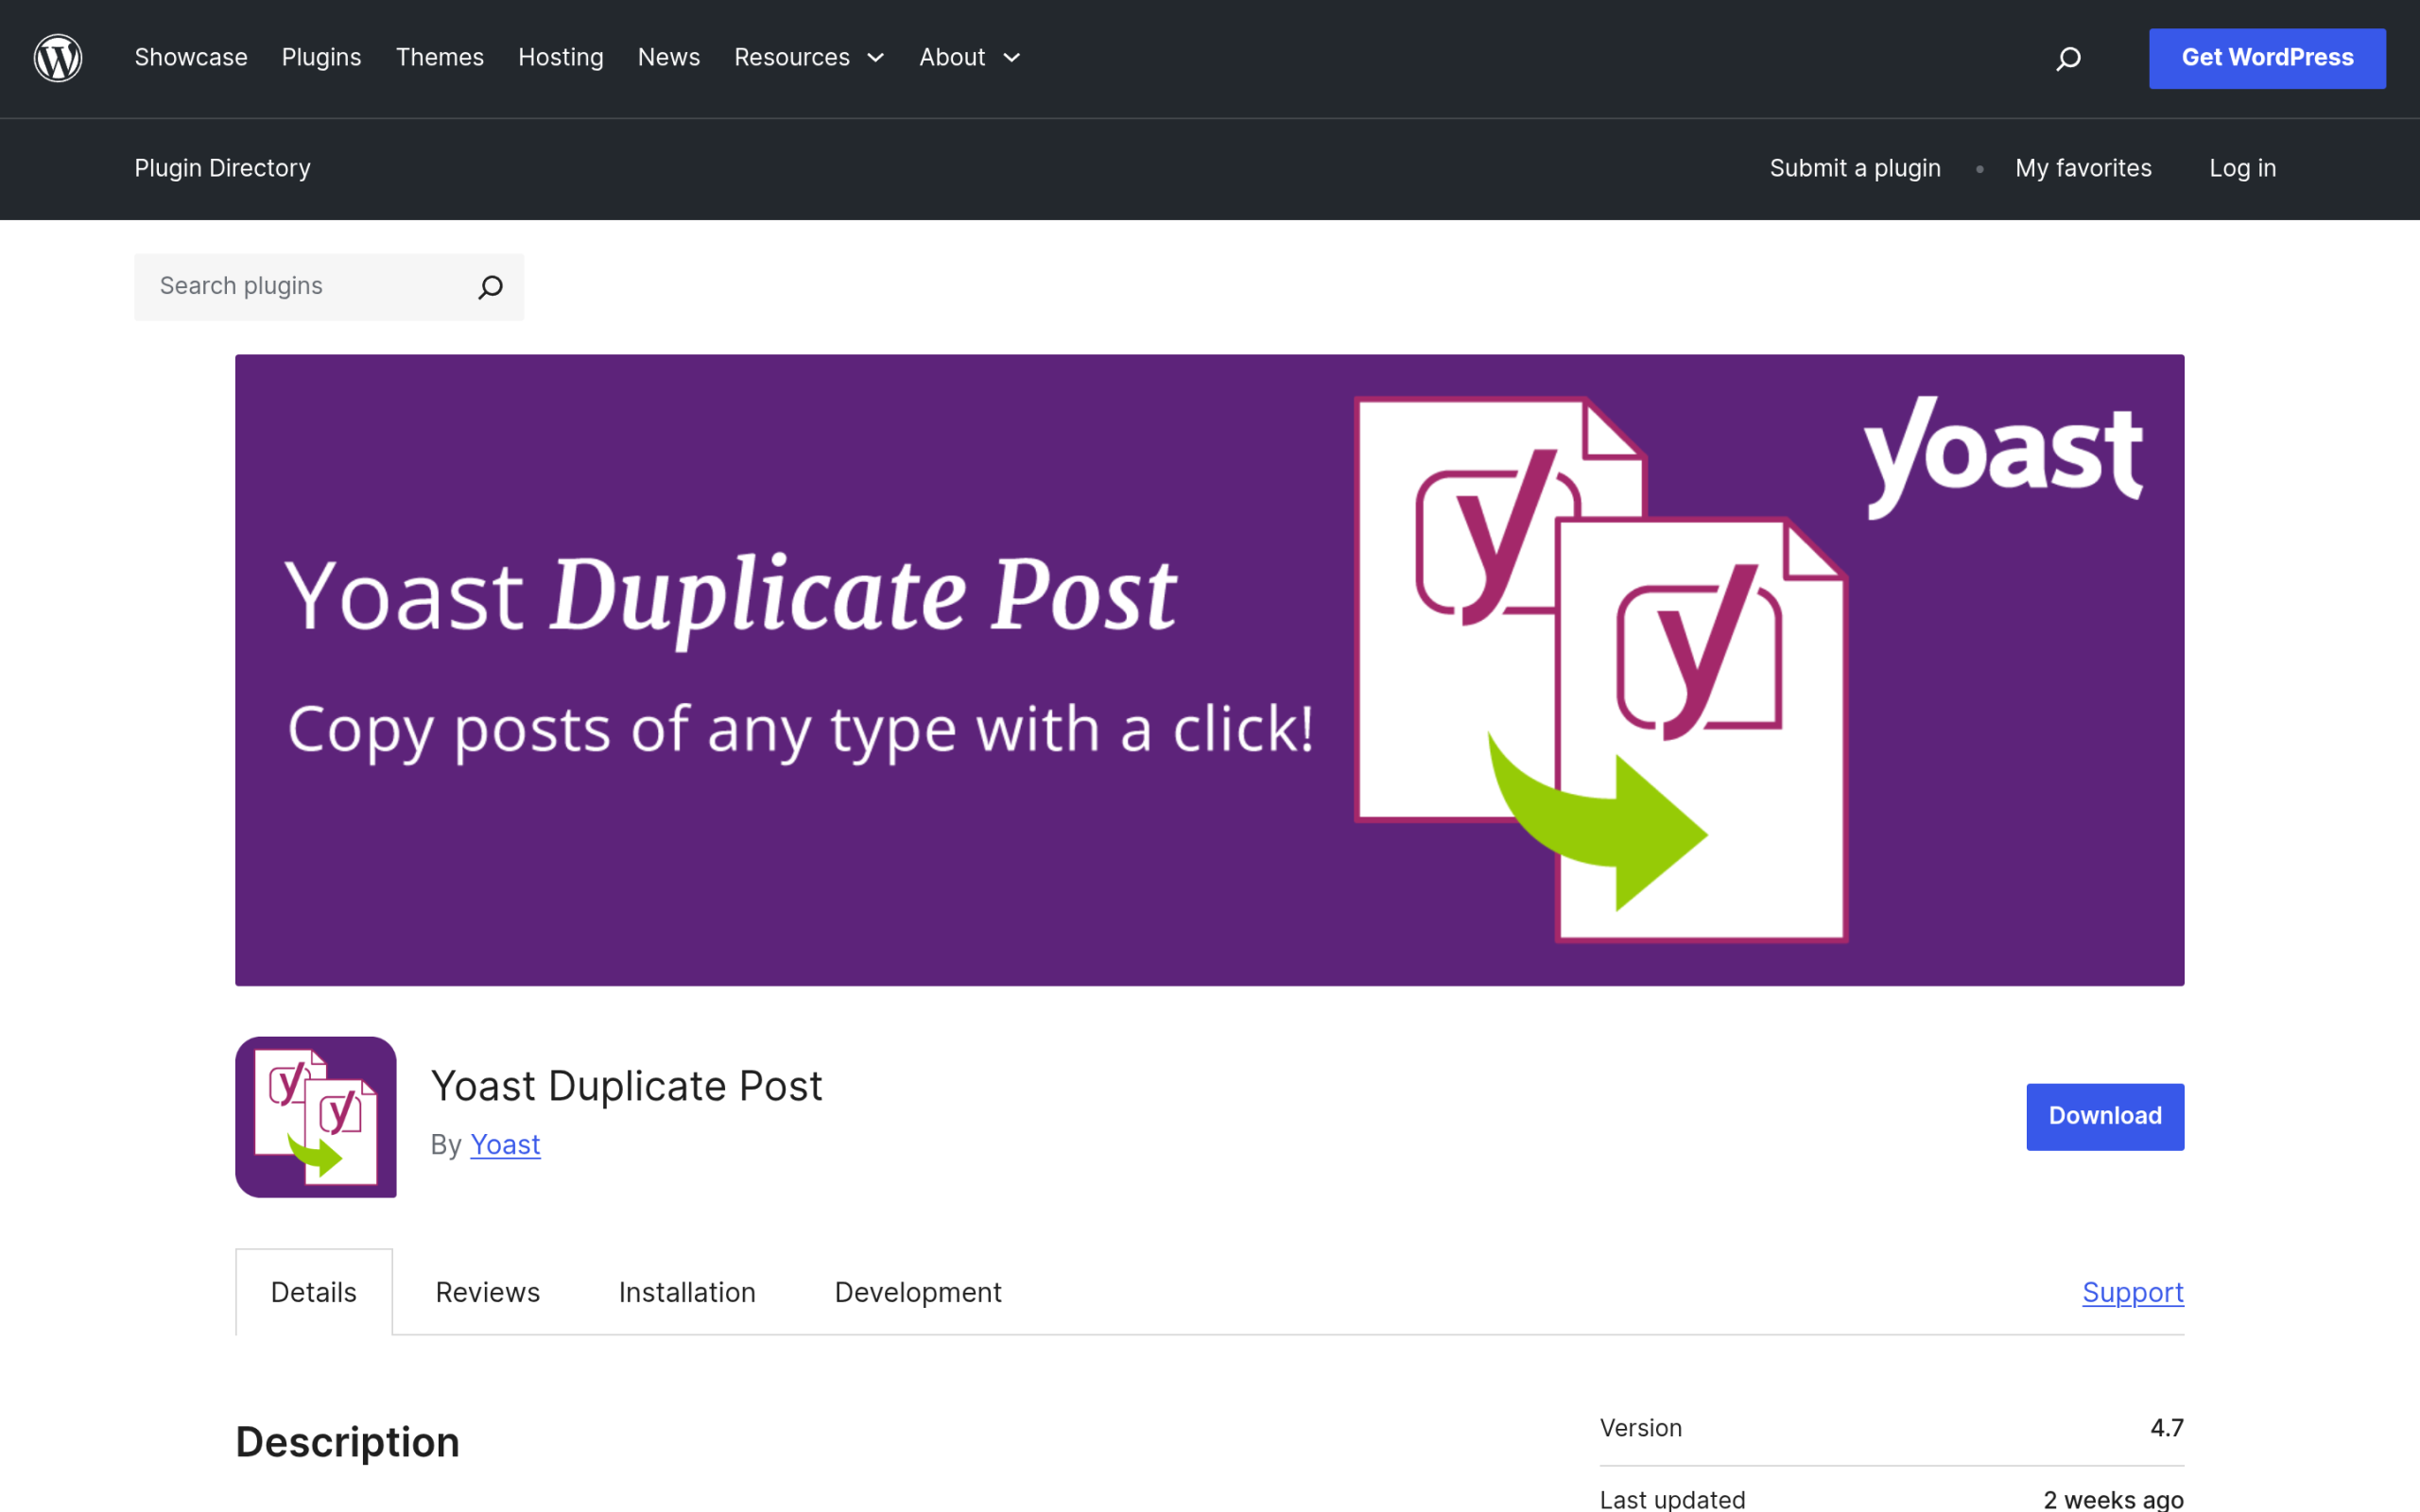The width and height of the screenshot is (2420, 1512).
Task: Open the Support link
Action: pos(2133,1292)
